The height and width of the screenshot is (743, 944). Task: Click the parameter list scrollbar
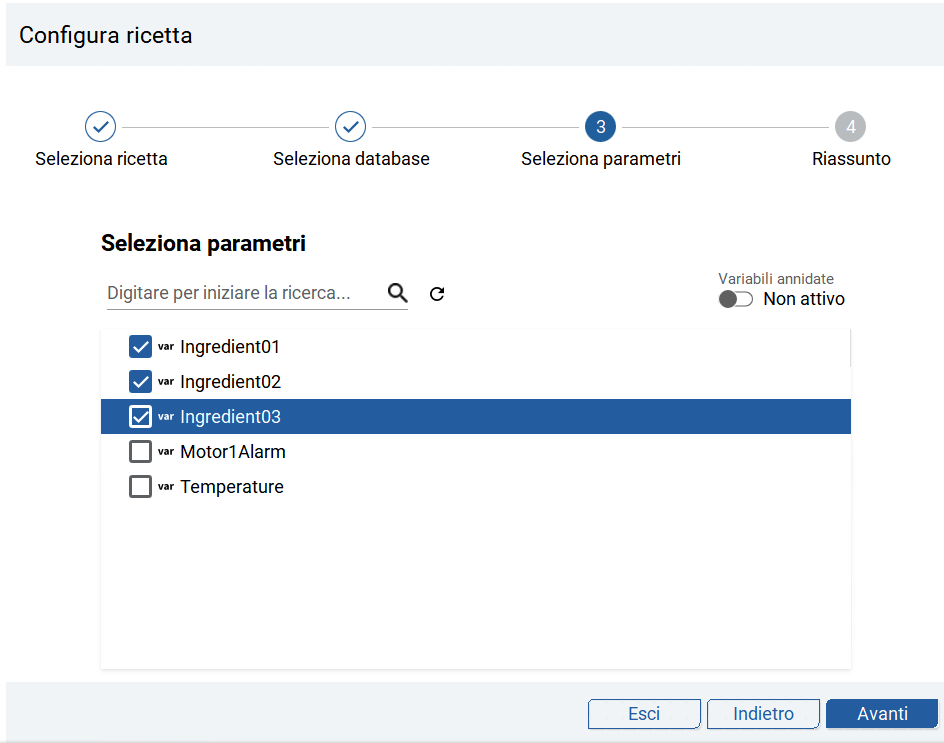tap(850, 348)
